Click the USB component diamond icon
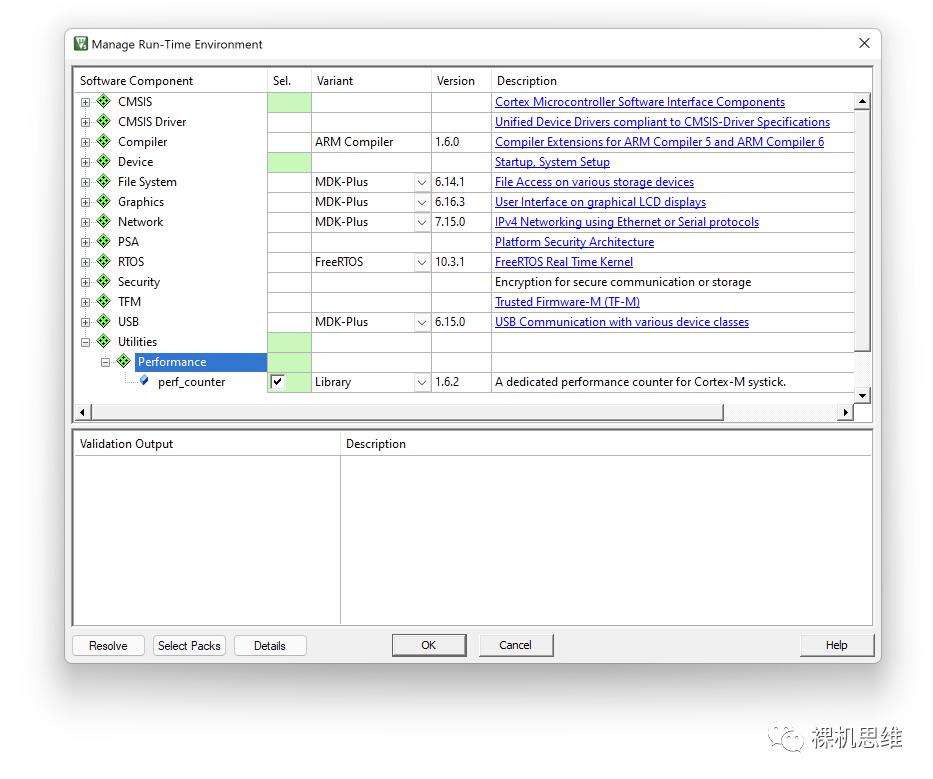Image resolution: width=933 pixels, height=779 pixels. (103, 321)
